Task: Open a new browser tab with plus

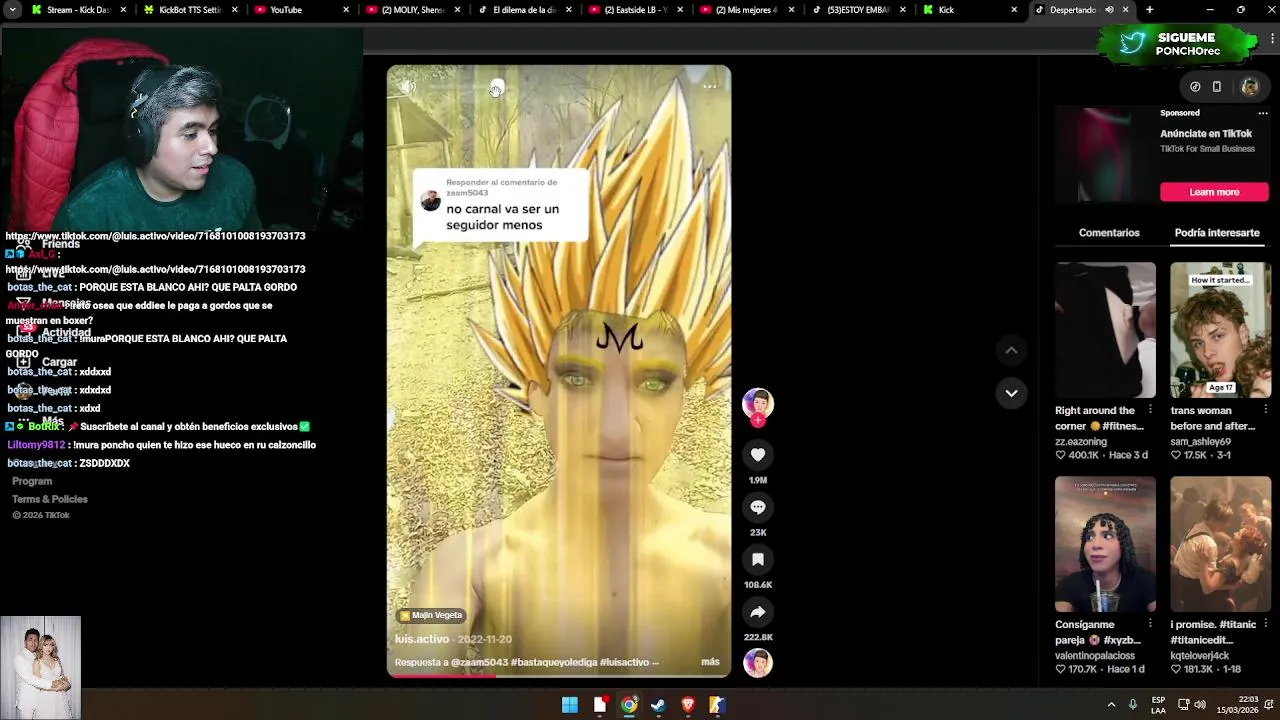Action: coord(1149,10)
